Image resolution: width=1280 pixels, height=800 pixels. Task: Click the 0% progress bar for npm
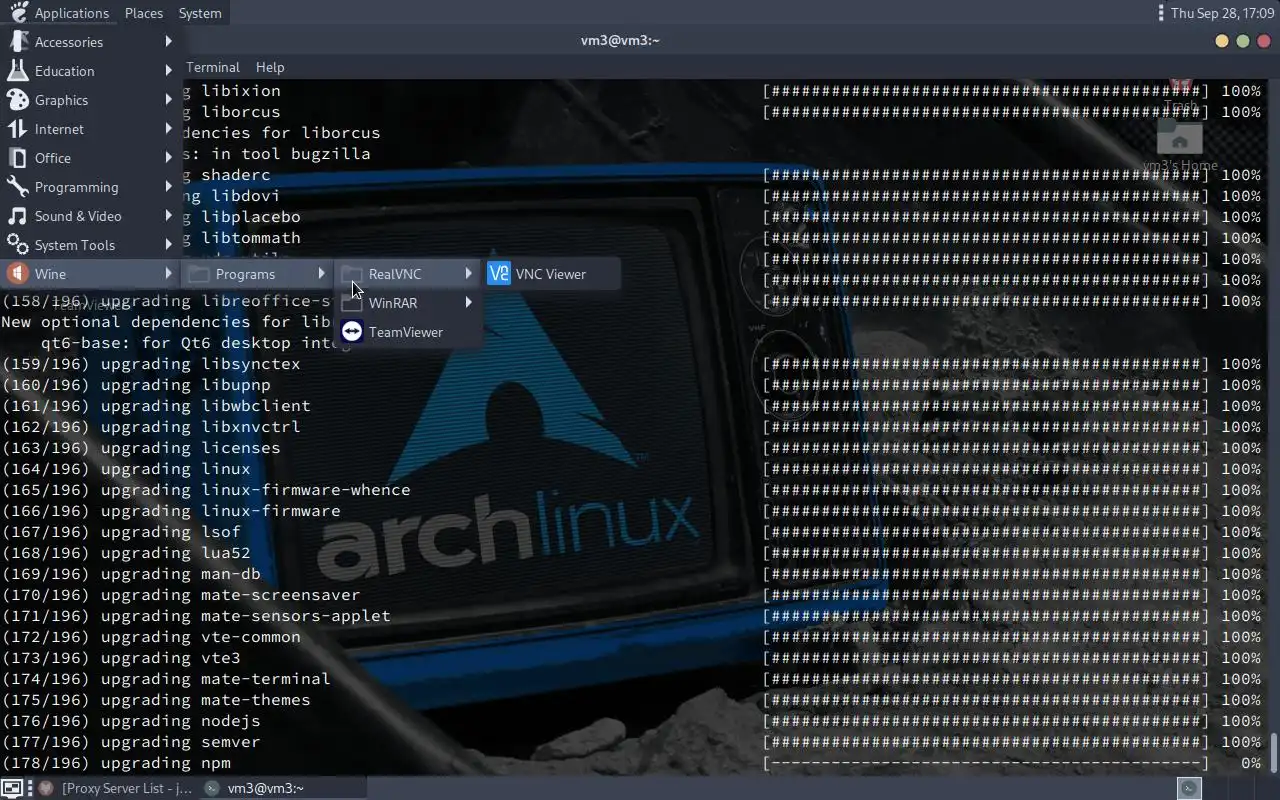point(985,763)
